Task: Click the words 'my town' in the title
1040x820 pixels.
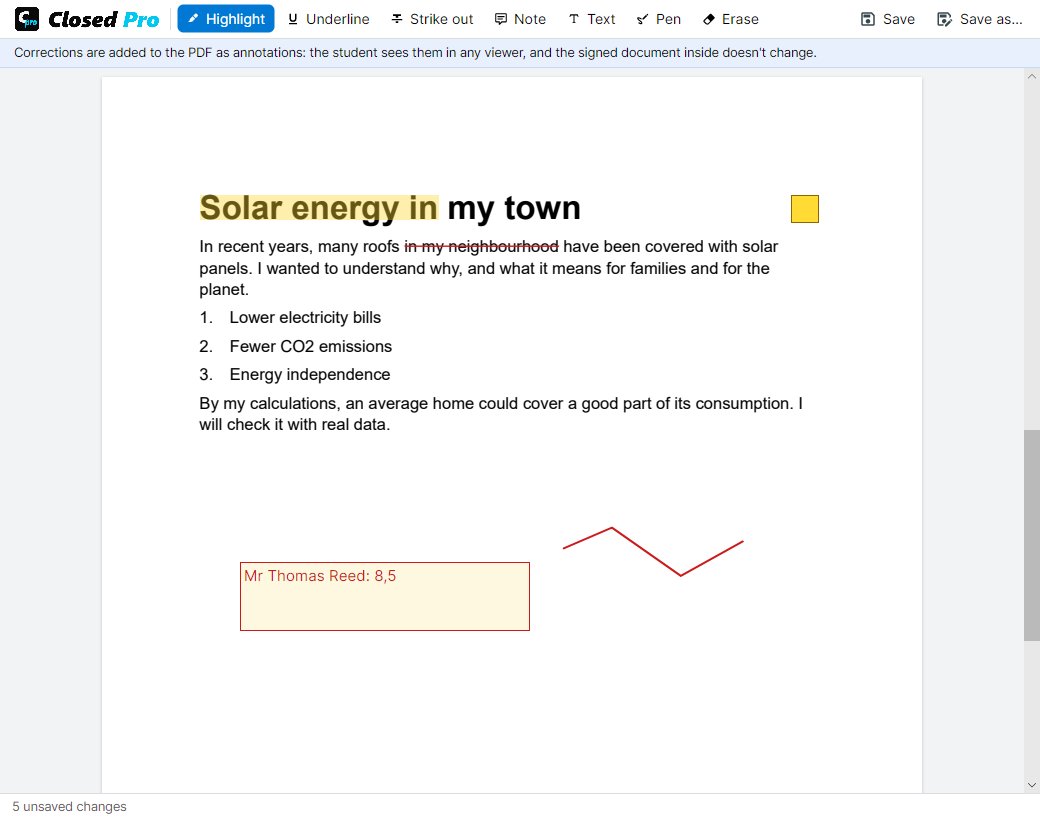Action: 514,208
